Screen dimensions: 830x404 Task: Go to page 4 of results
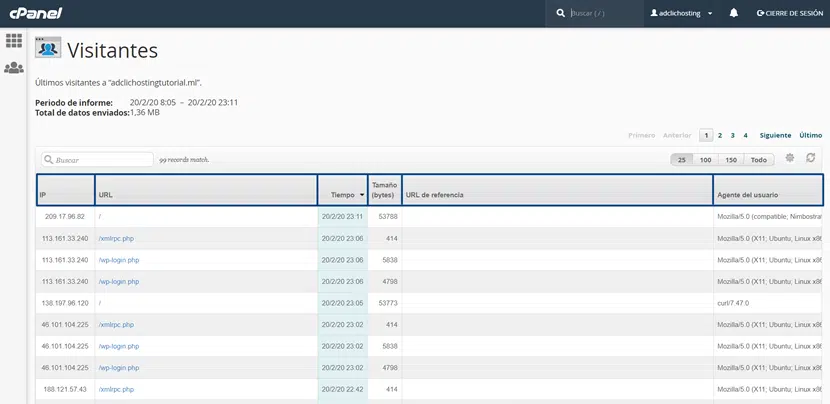745,135
